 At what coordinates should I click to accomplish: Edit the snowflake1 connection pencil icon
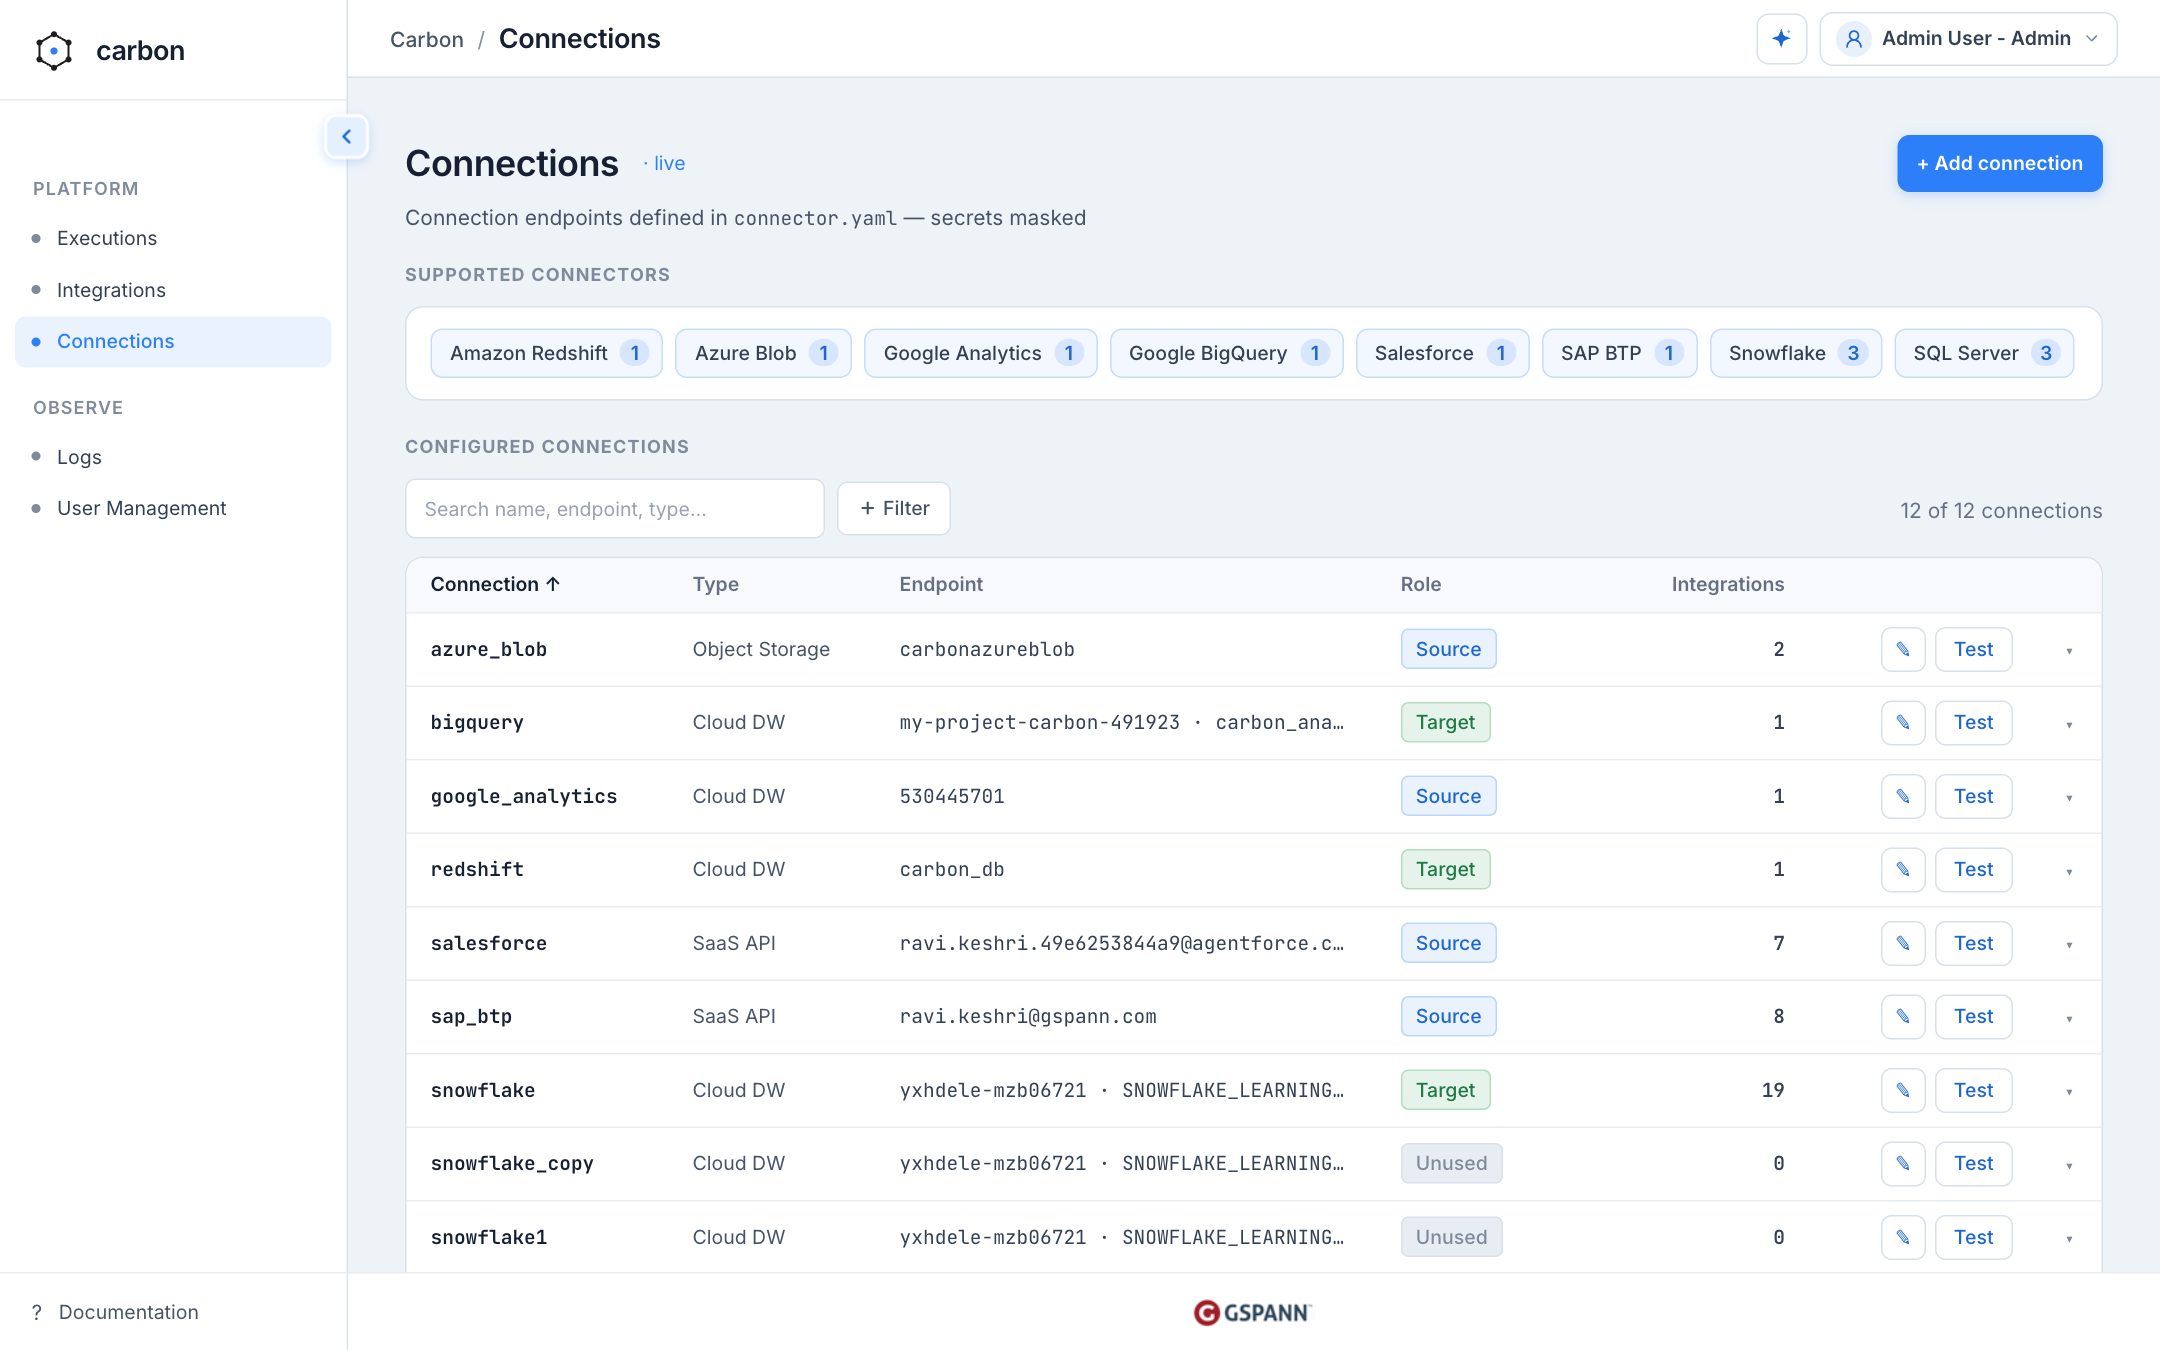pyautogui.click(x=1903, y=1238)
